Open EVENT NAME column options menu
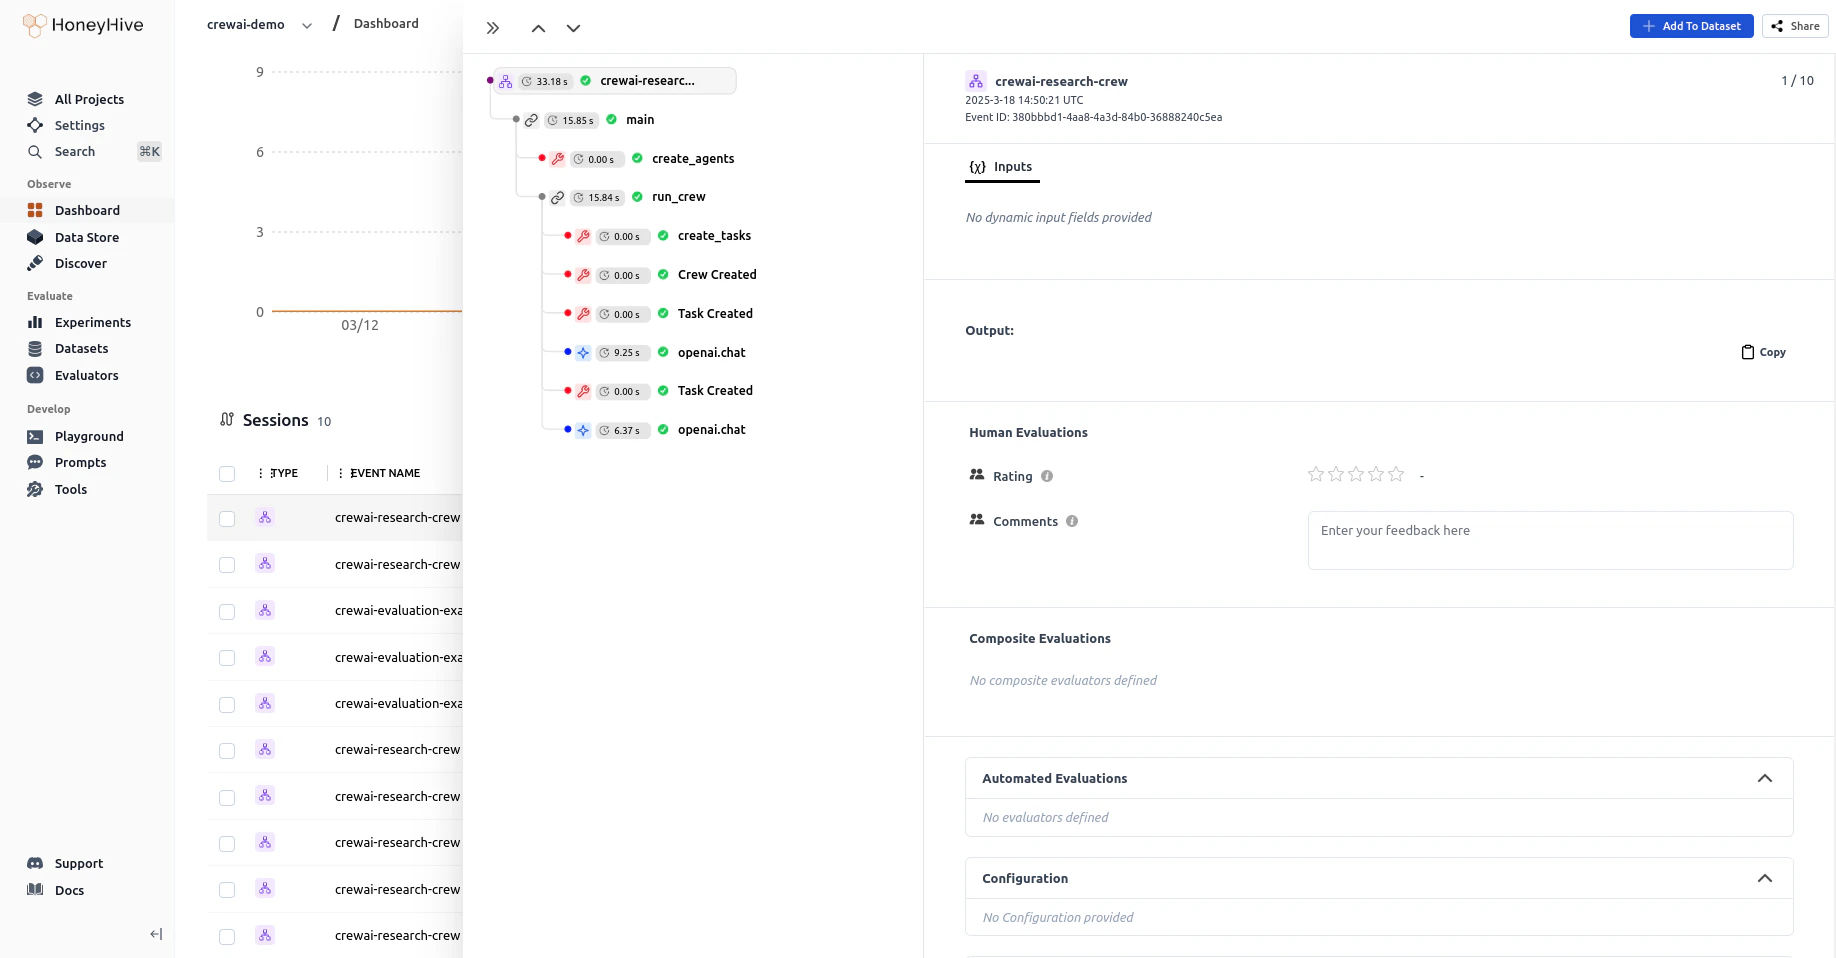This screenshot has width=1836, height=958. tap(341, 473)
